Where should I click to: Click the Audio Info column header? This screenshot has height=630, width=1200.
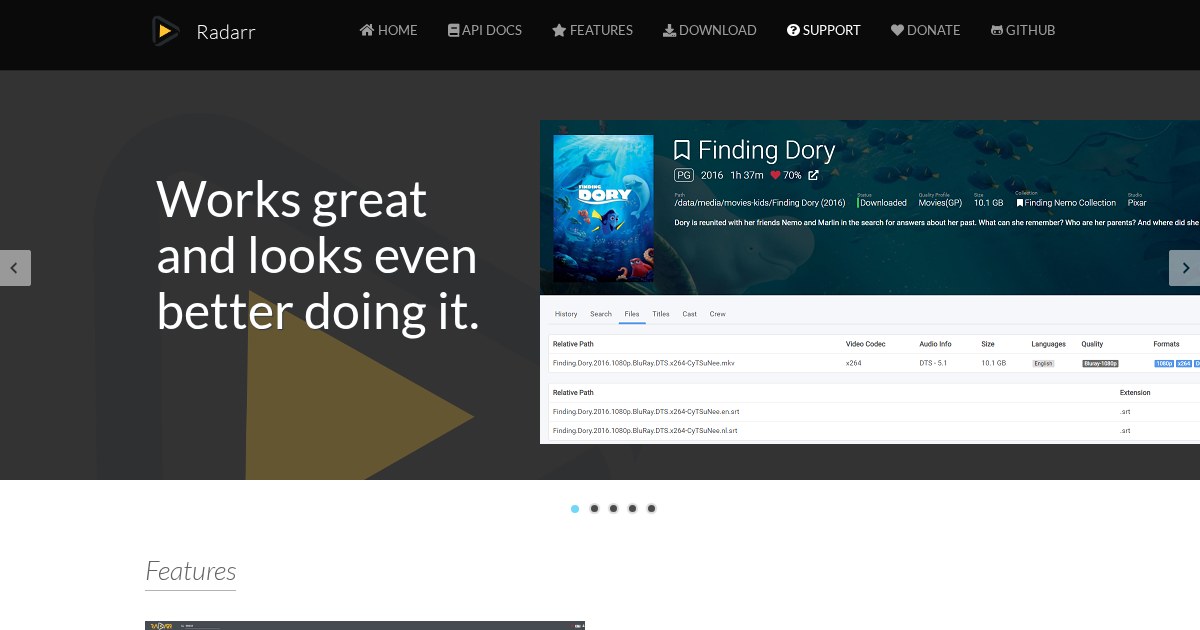(936, 344)
